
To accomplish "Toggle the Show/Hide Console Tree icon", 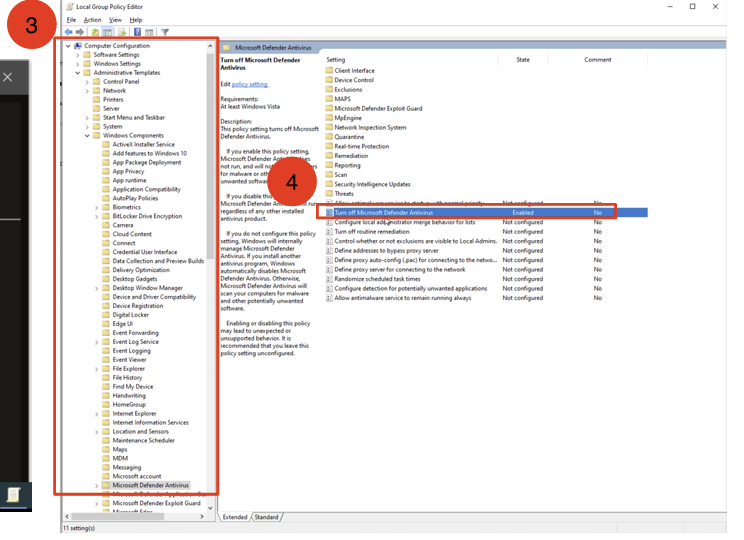I will pos(108,32).
